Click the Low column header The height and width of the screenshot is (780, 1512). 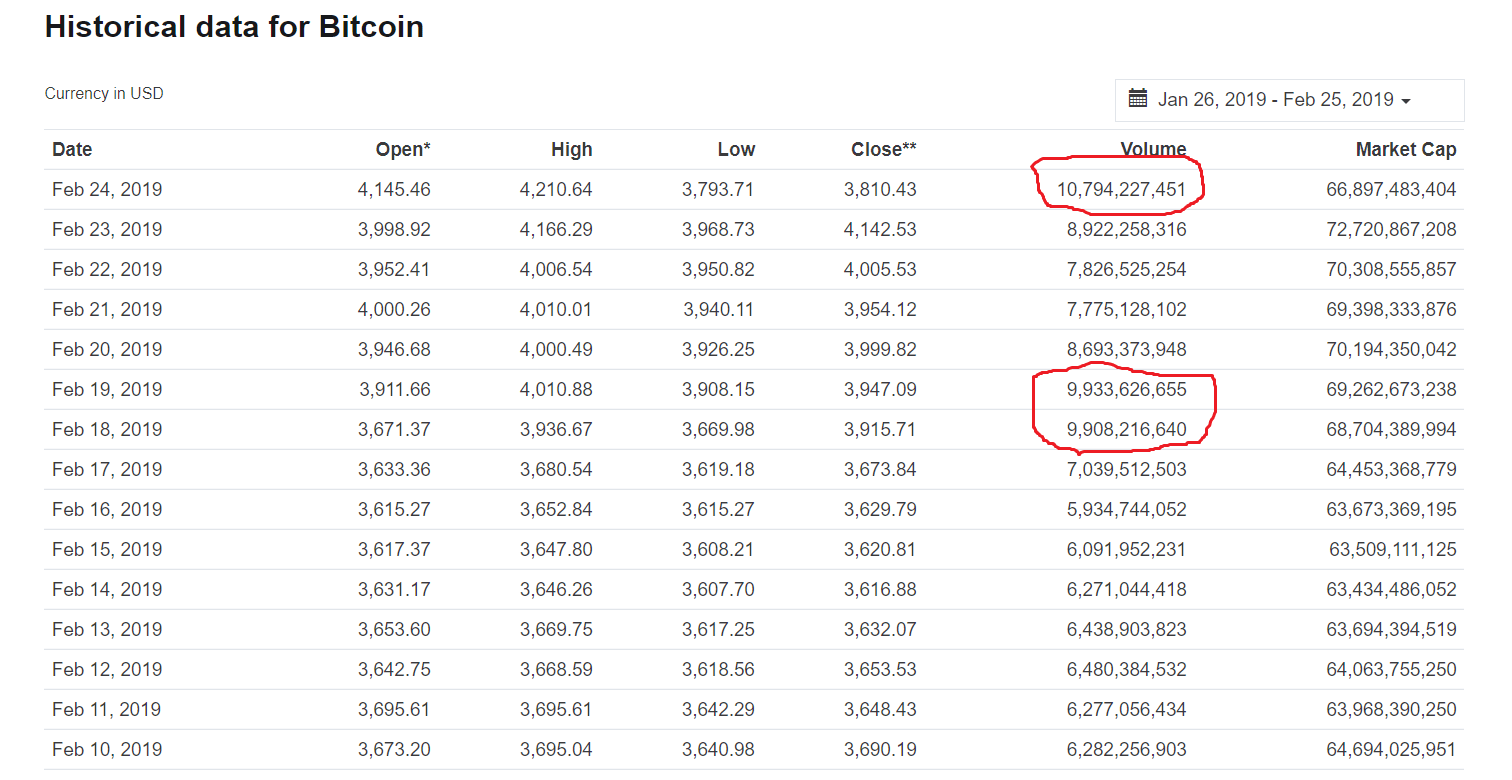coord(736,149)
